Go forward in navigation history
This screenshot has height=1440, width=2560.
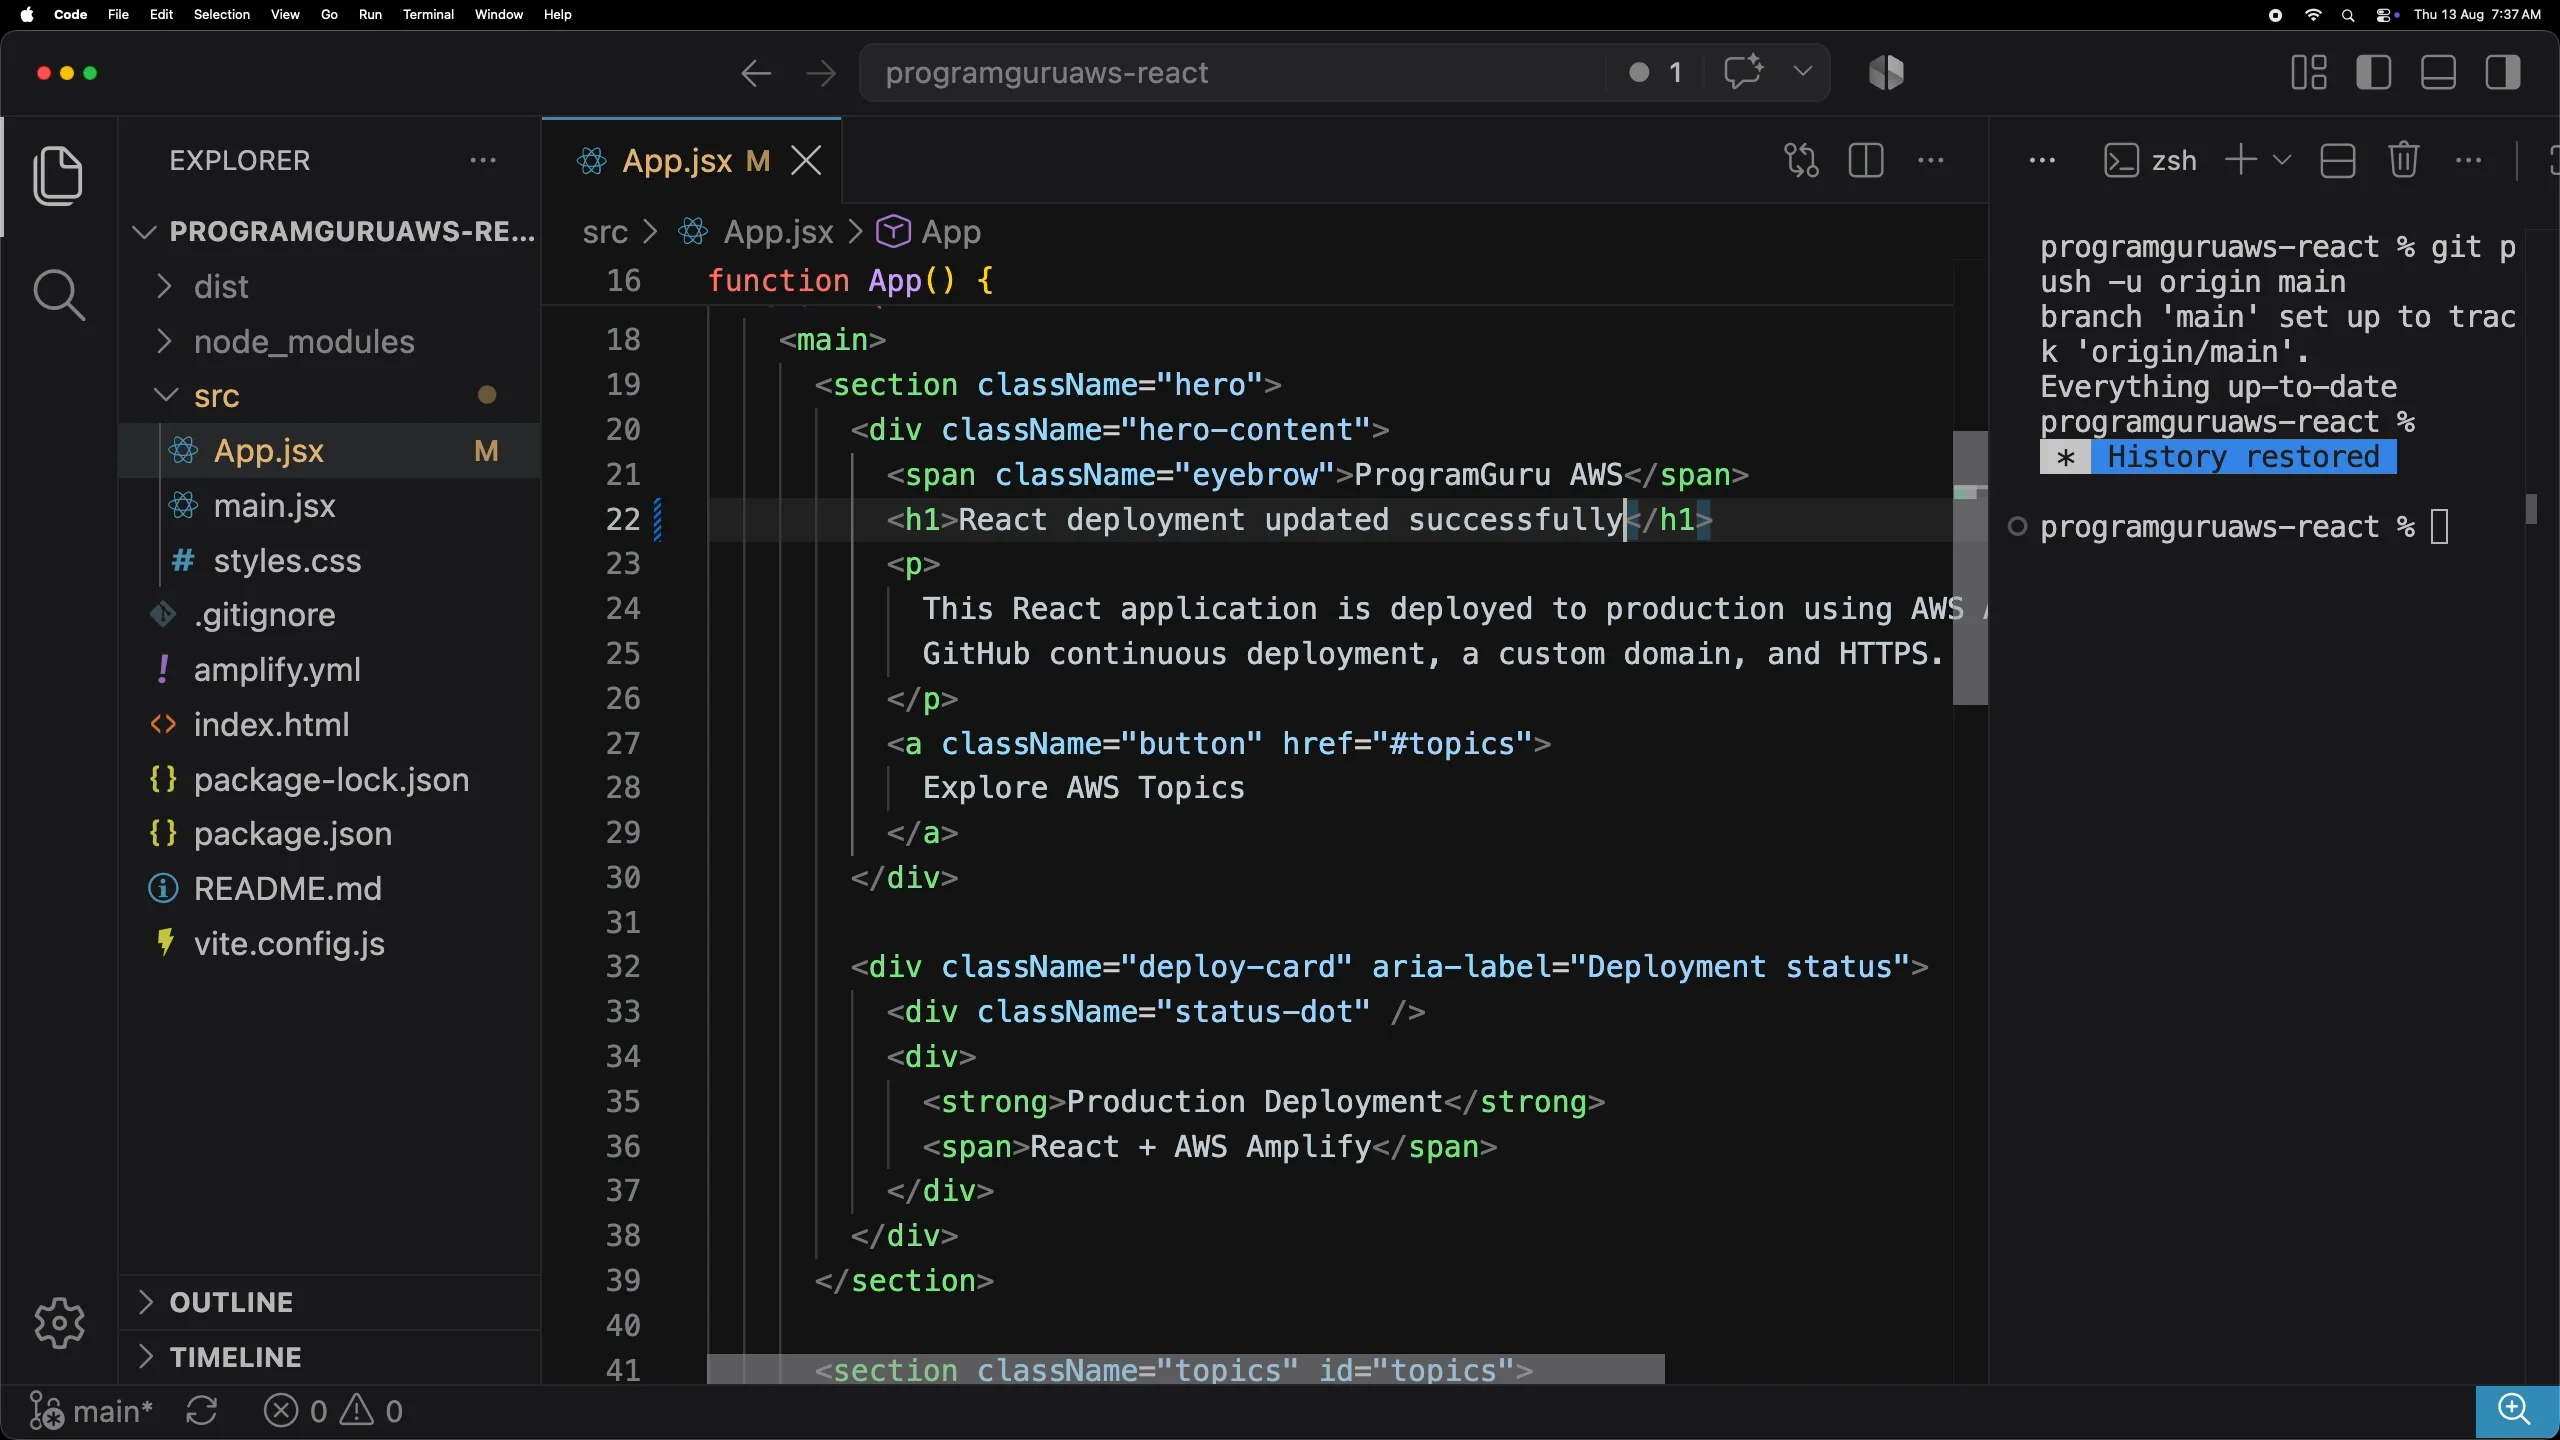tap(821, 73)
